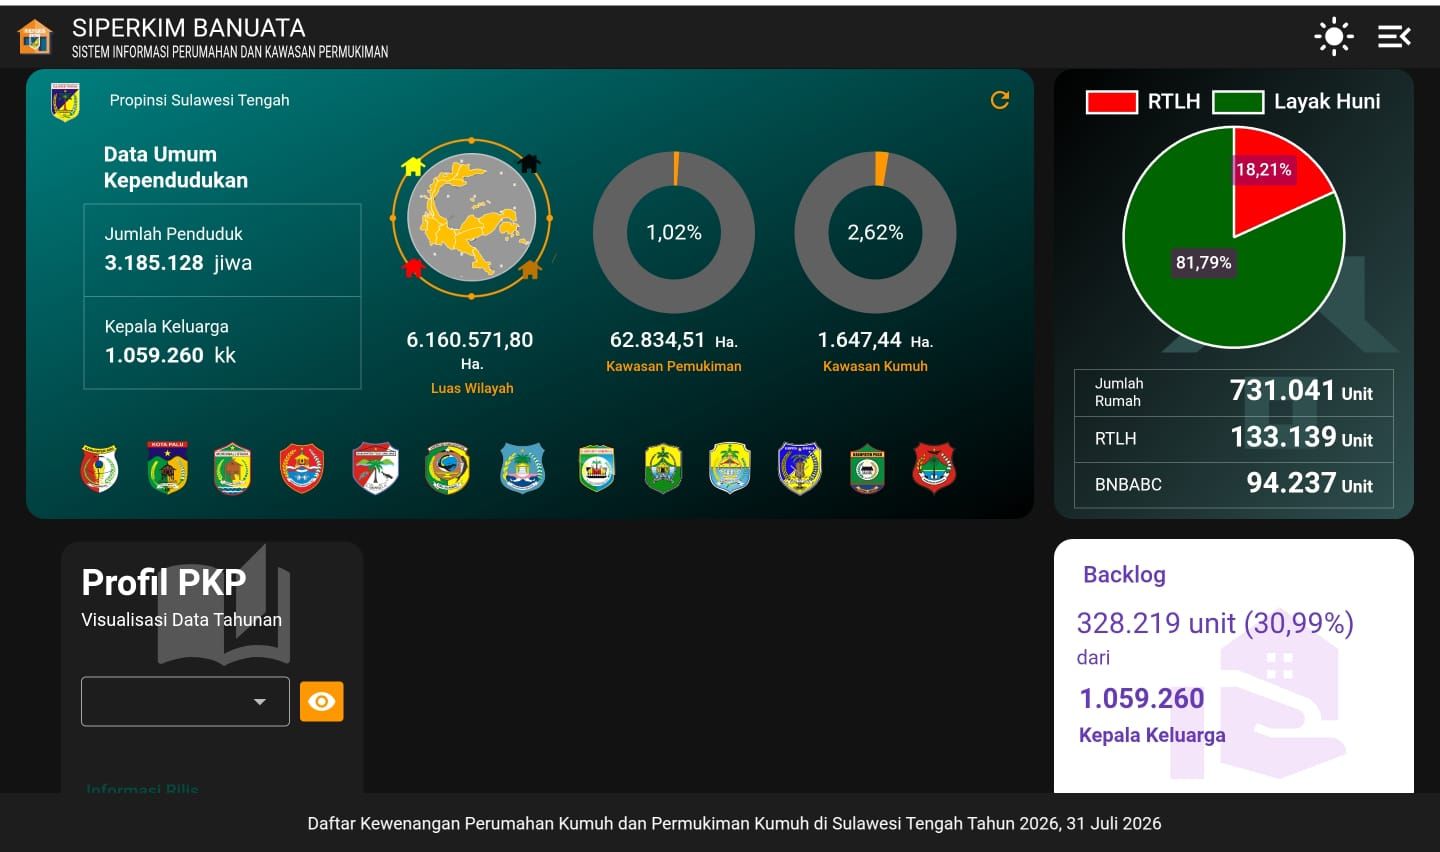Click the 328.219 unit (30,99%) backlog value

tap(1215, 623)
